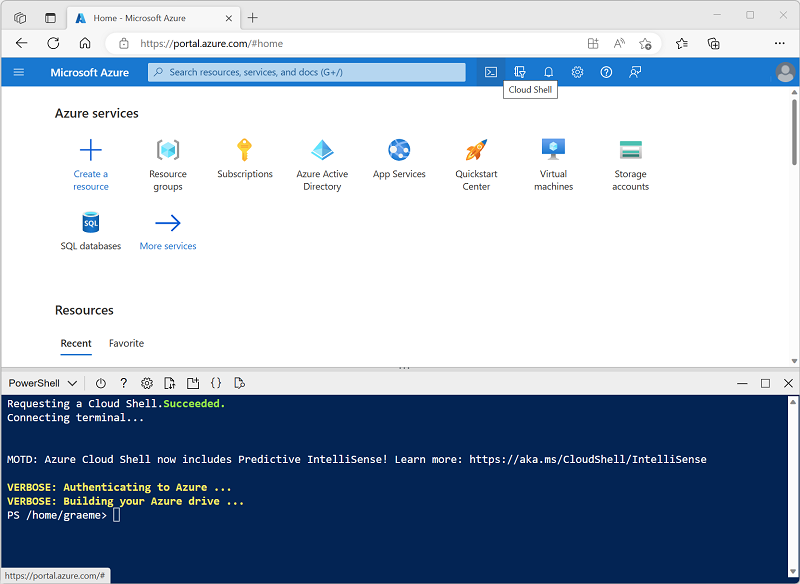Click the Azure search resources box

tap(307, 72)
